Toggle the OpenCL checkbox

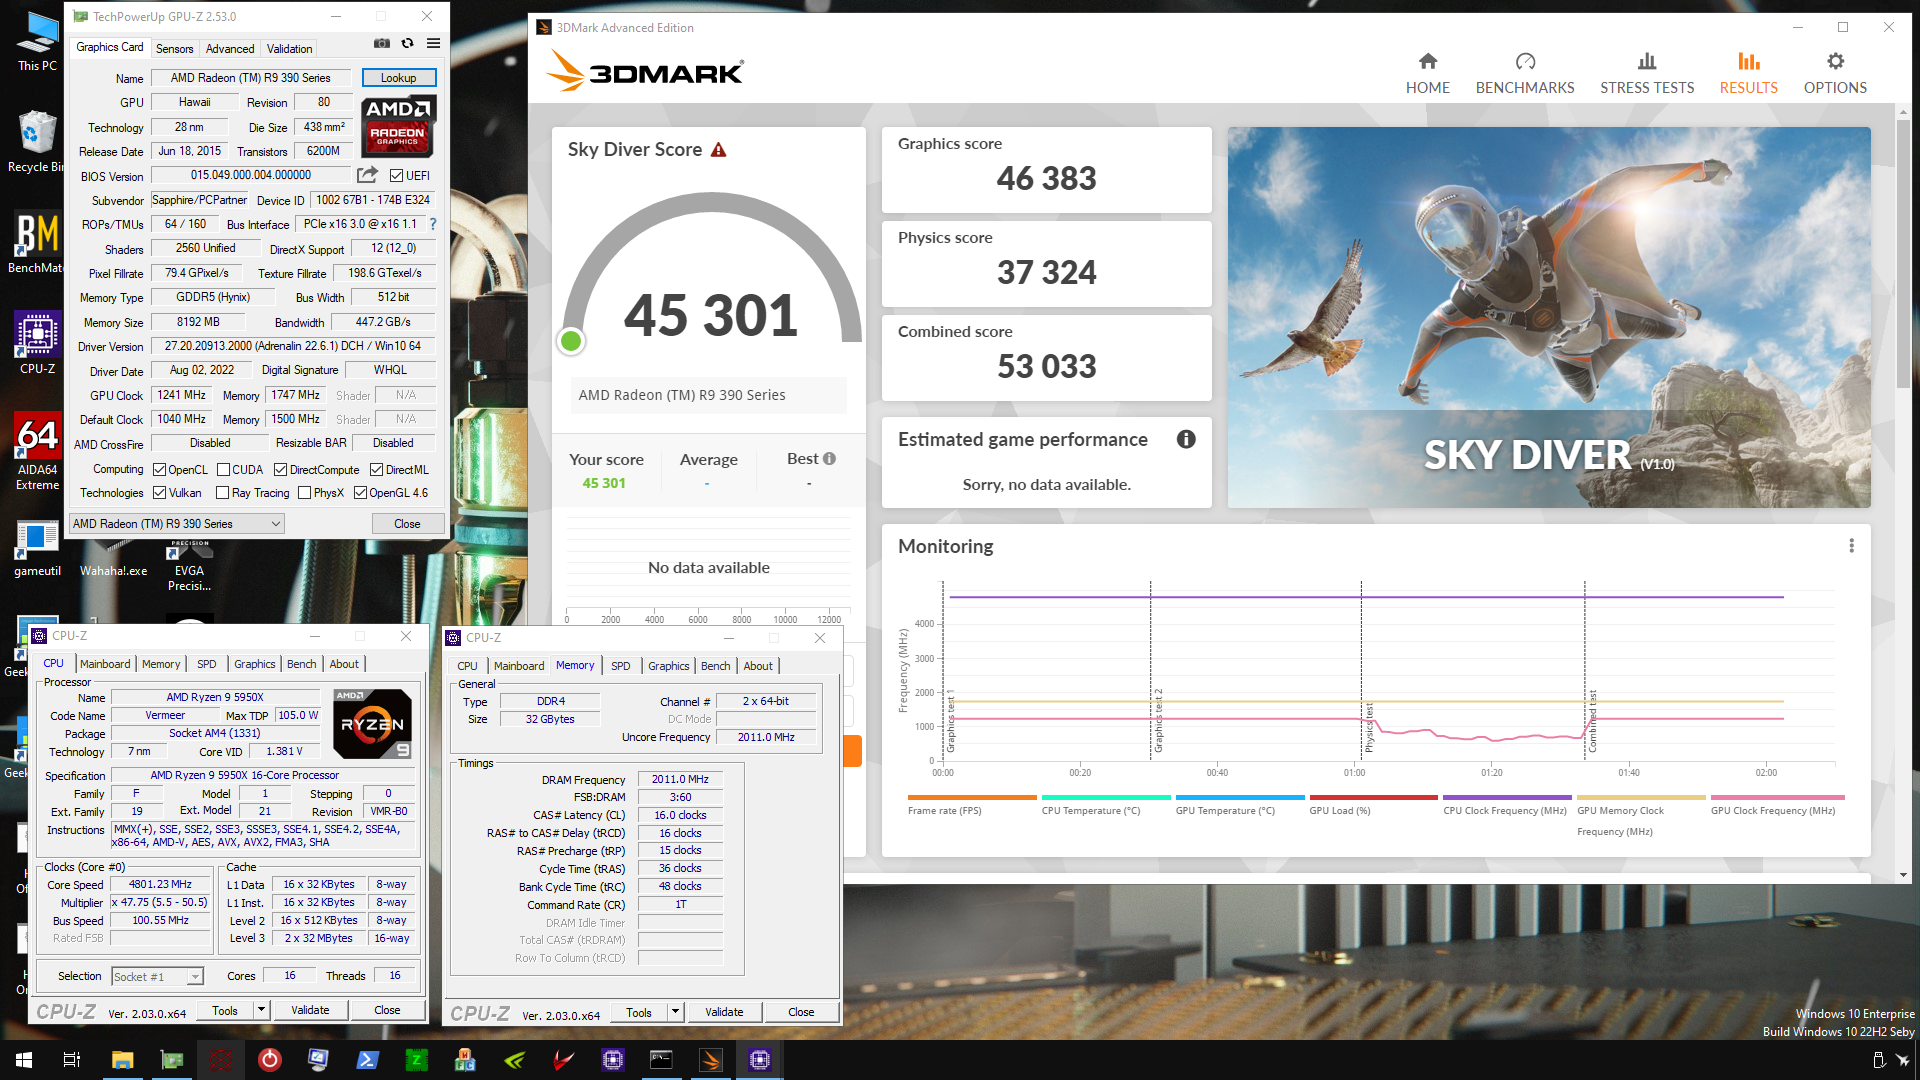click(x=159, y=470)
